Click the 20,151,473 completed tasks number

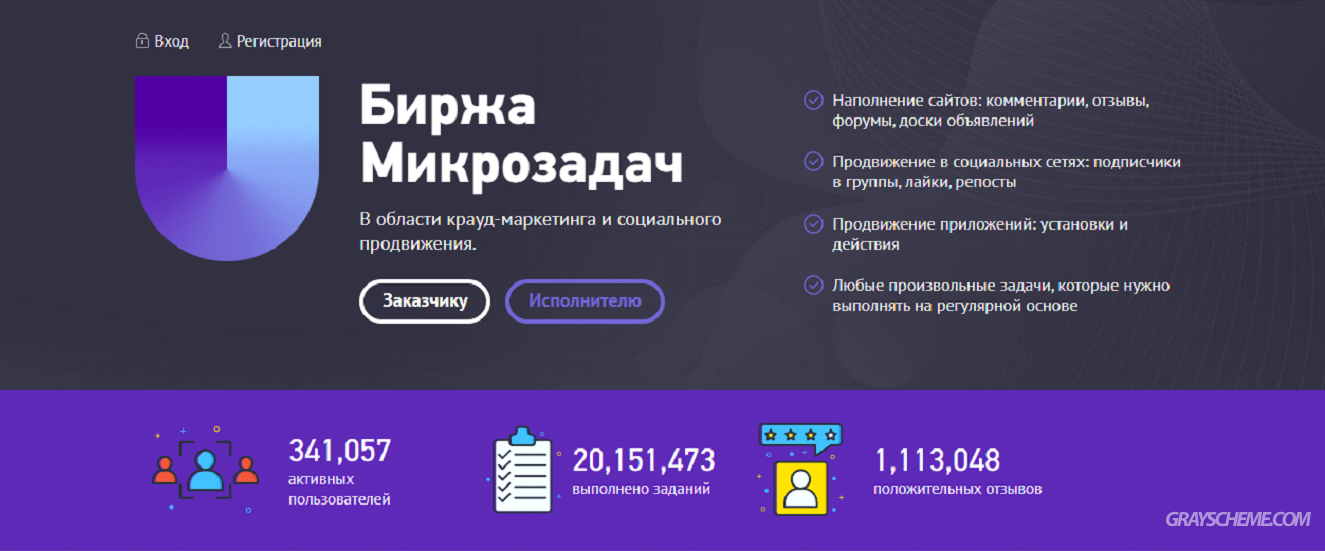644,460
